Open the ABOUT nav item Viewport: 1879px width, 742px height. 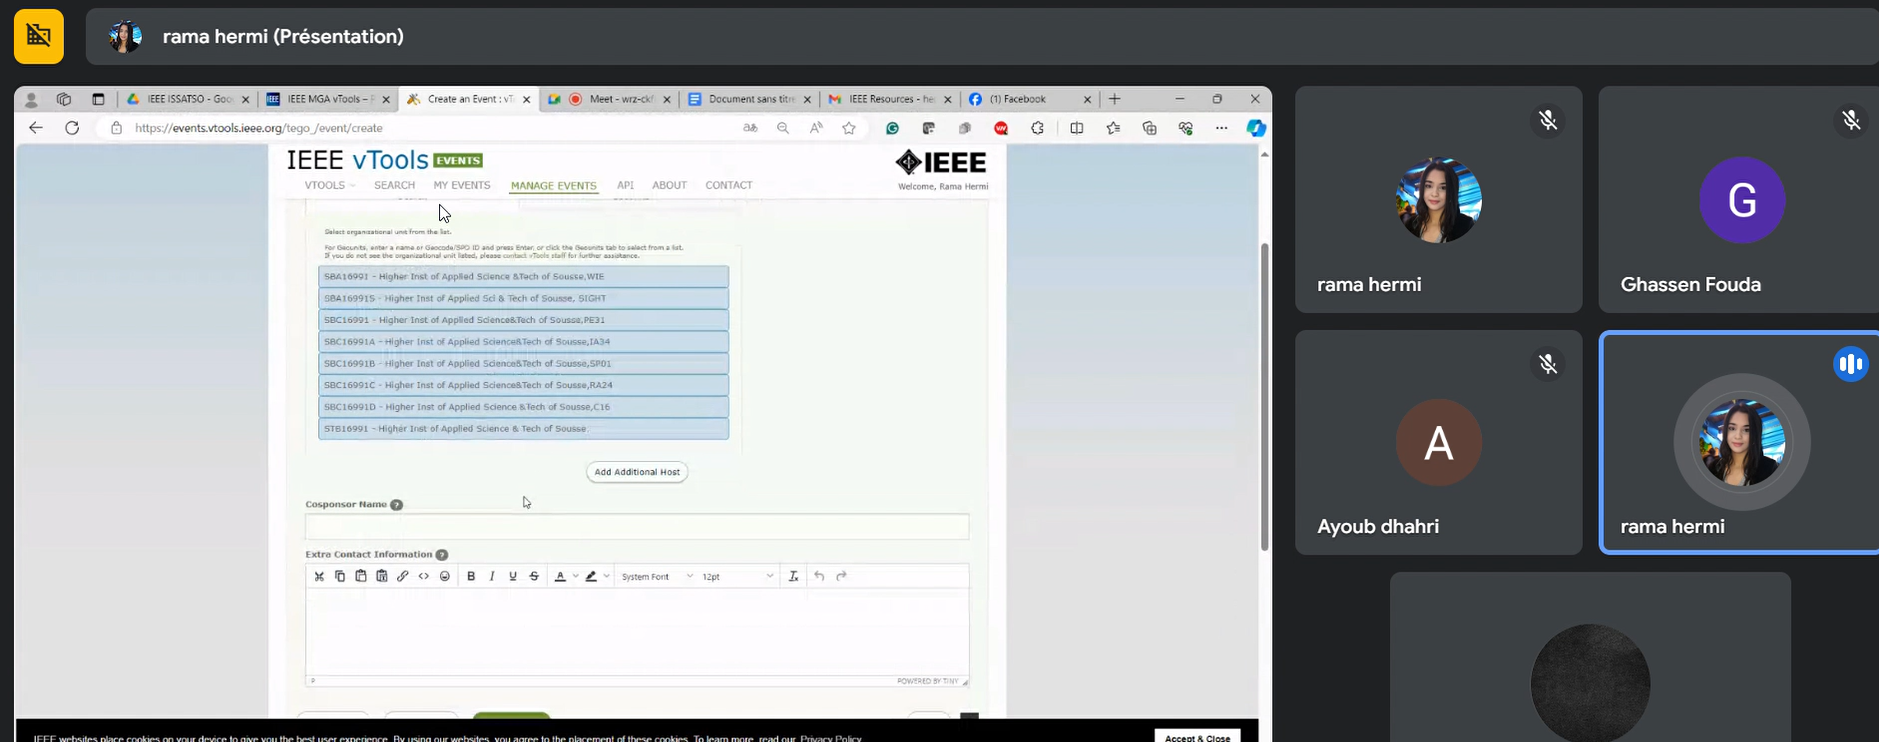(669, 185)
